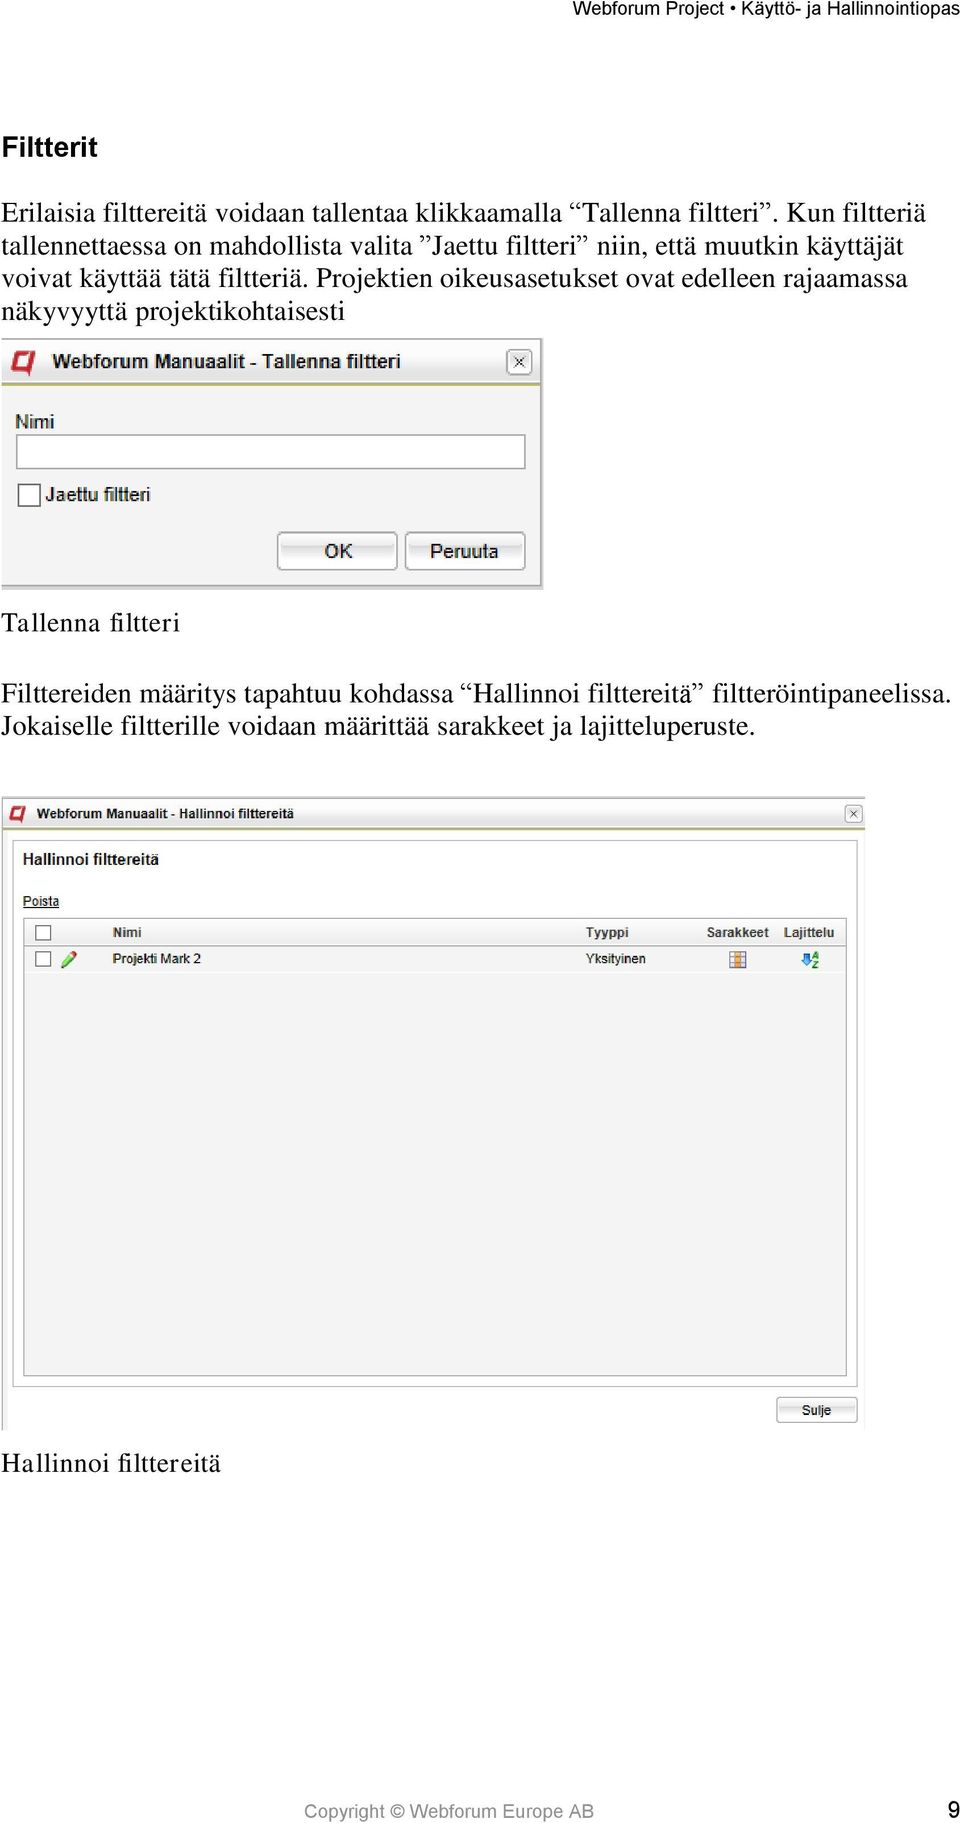Click the Tyyppi column header

(x=607, y=933)
